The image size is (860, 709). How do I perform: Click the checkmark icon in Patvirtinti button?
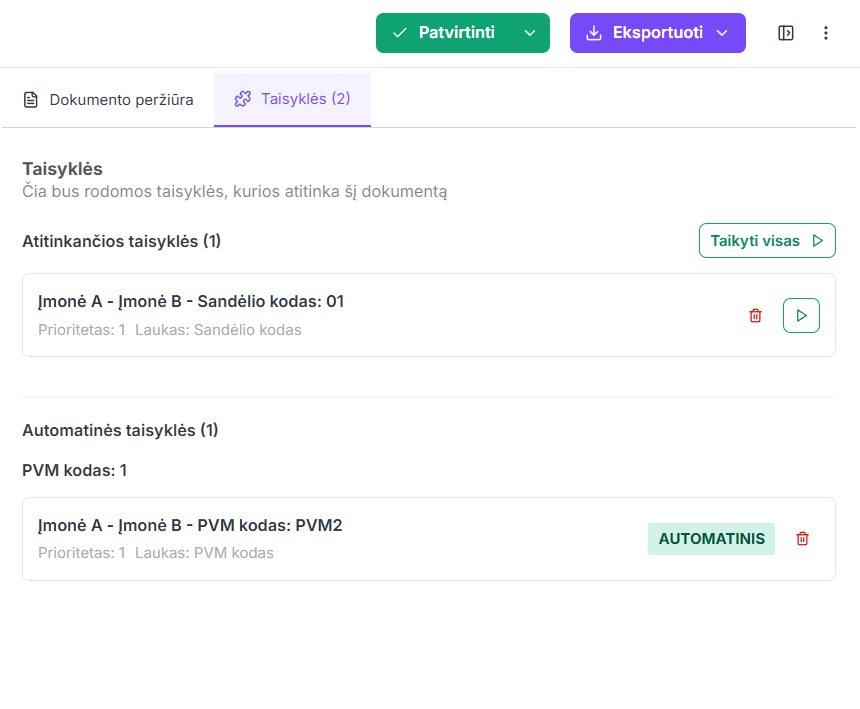point(400,33)
